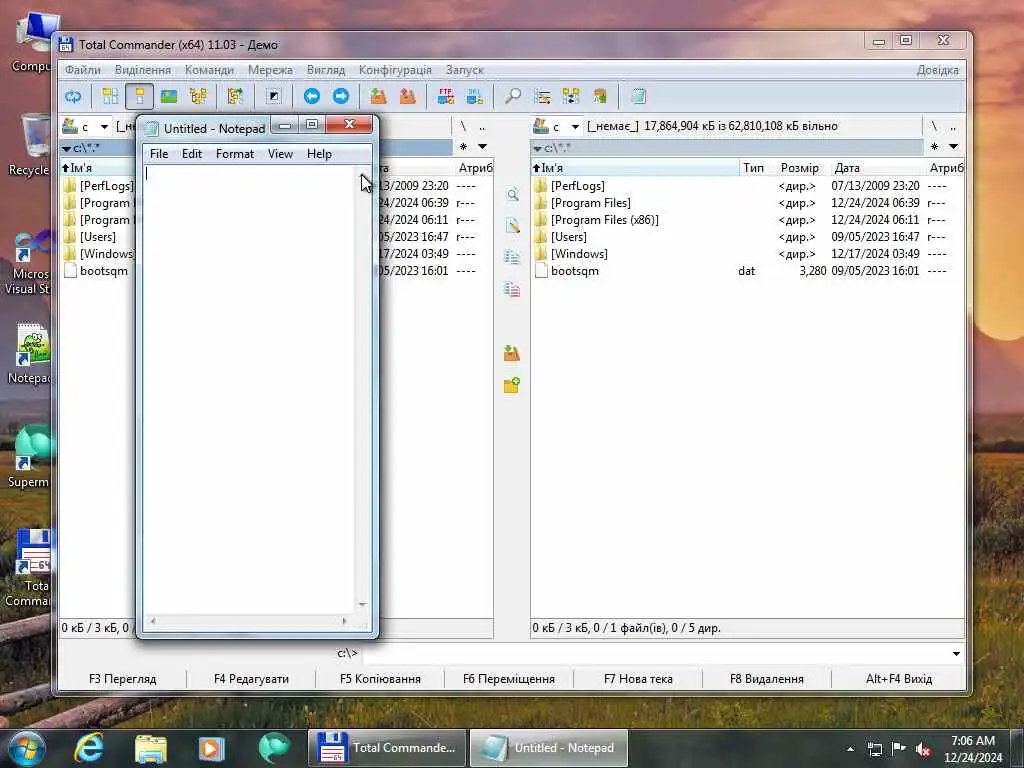
Task: Click Notepad's horizontal scrollbar right arrow
Action: pyautogui.click(x=345, y=621)
